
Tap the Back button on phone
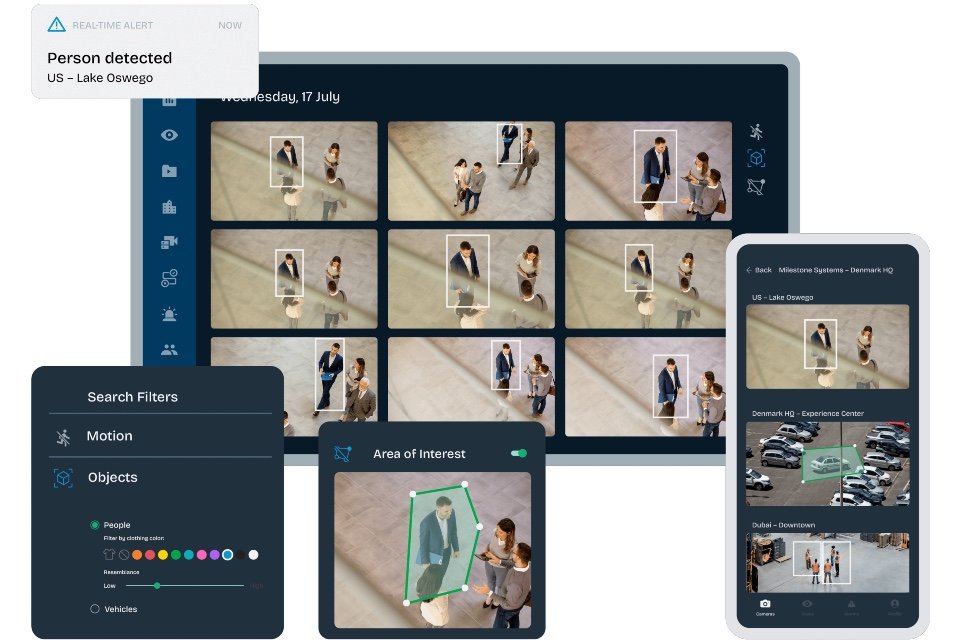759,270
